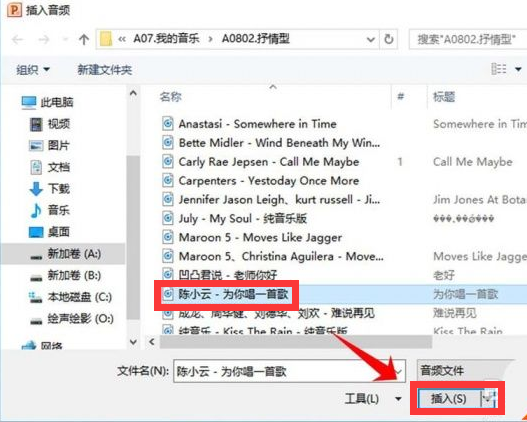Click the 文件名(N) input field
Screen dimensions: 527x422
(289, 371)
